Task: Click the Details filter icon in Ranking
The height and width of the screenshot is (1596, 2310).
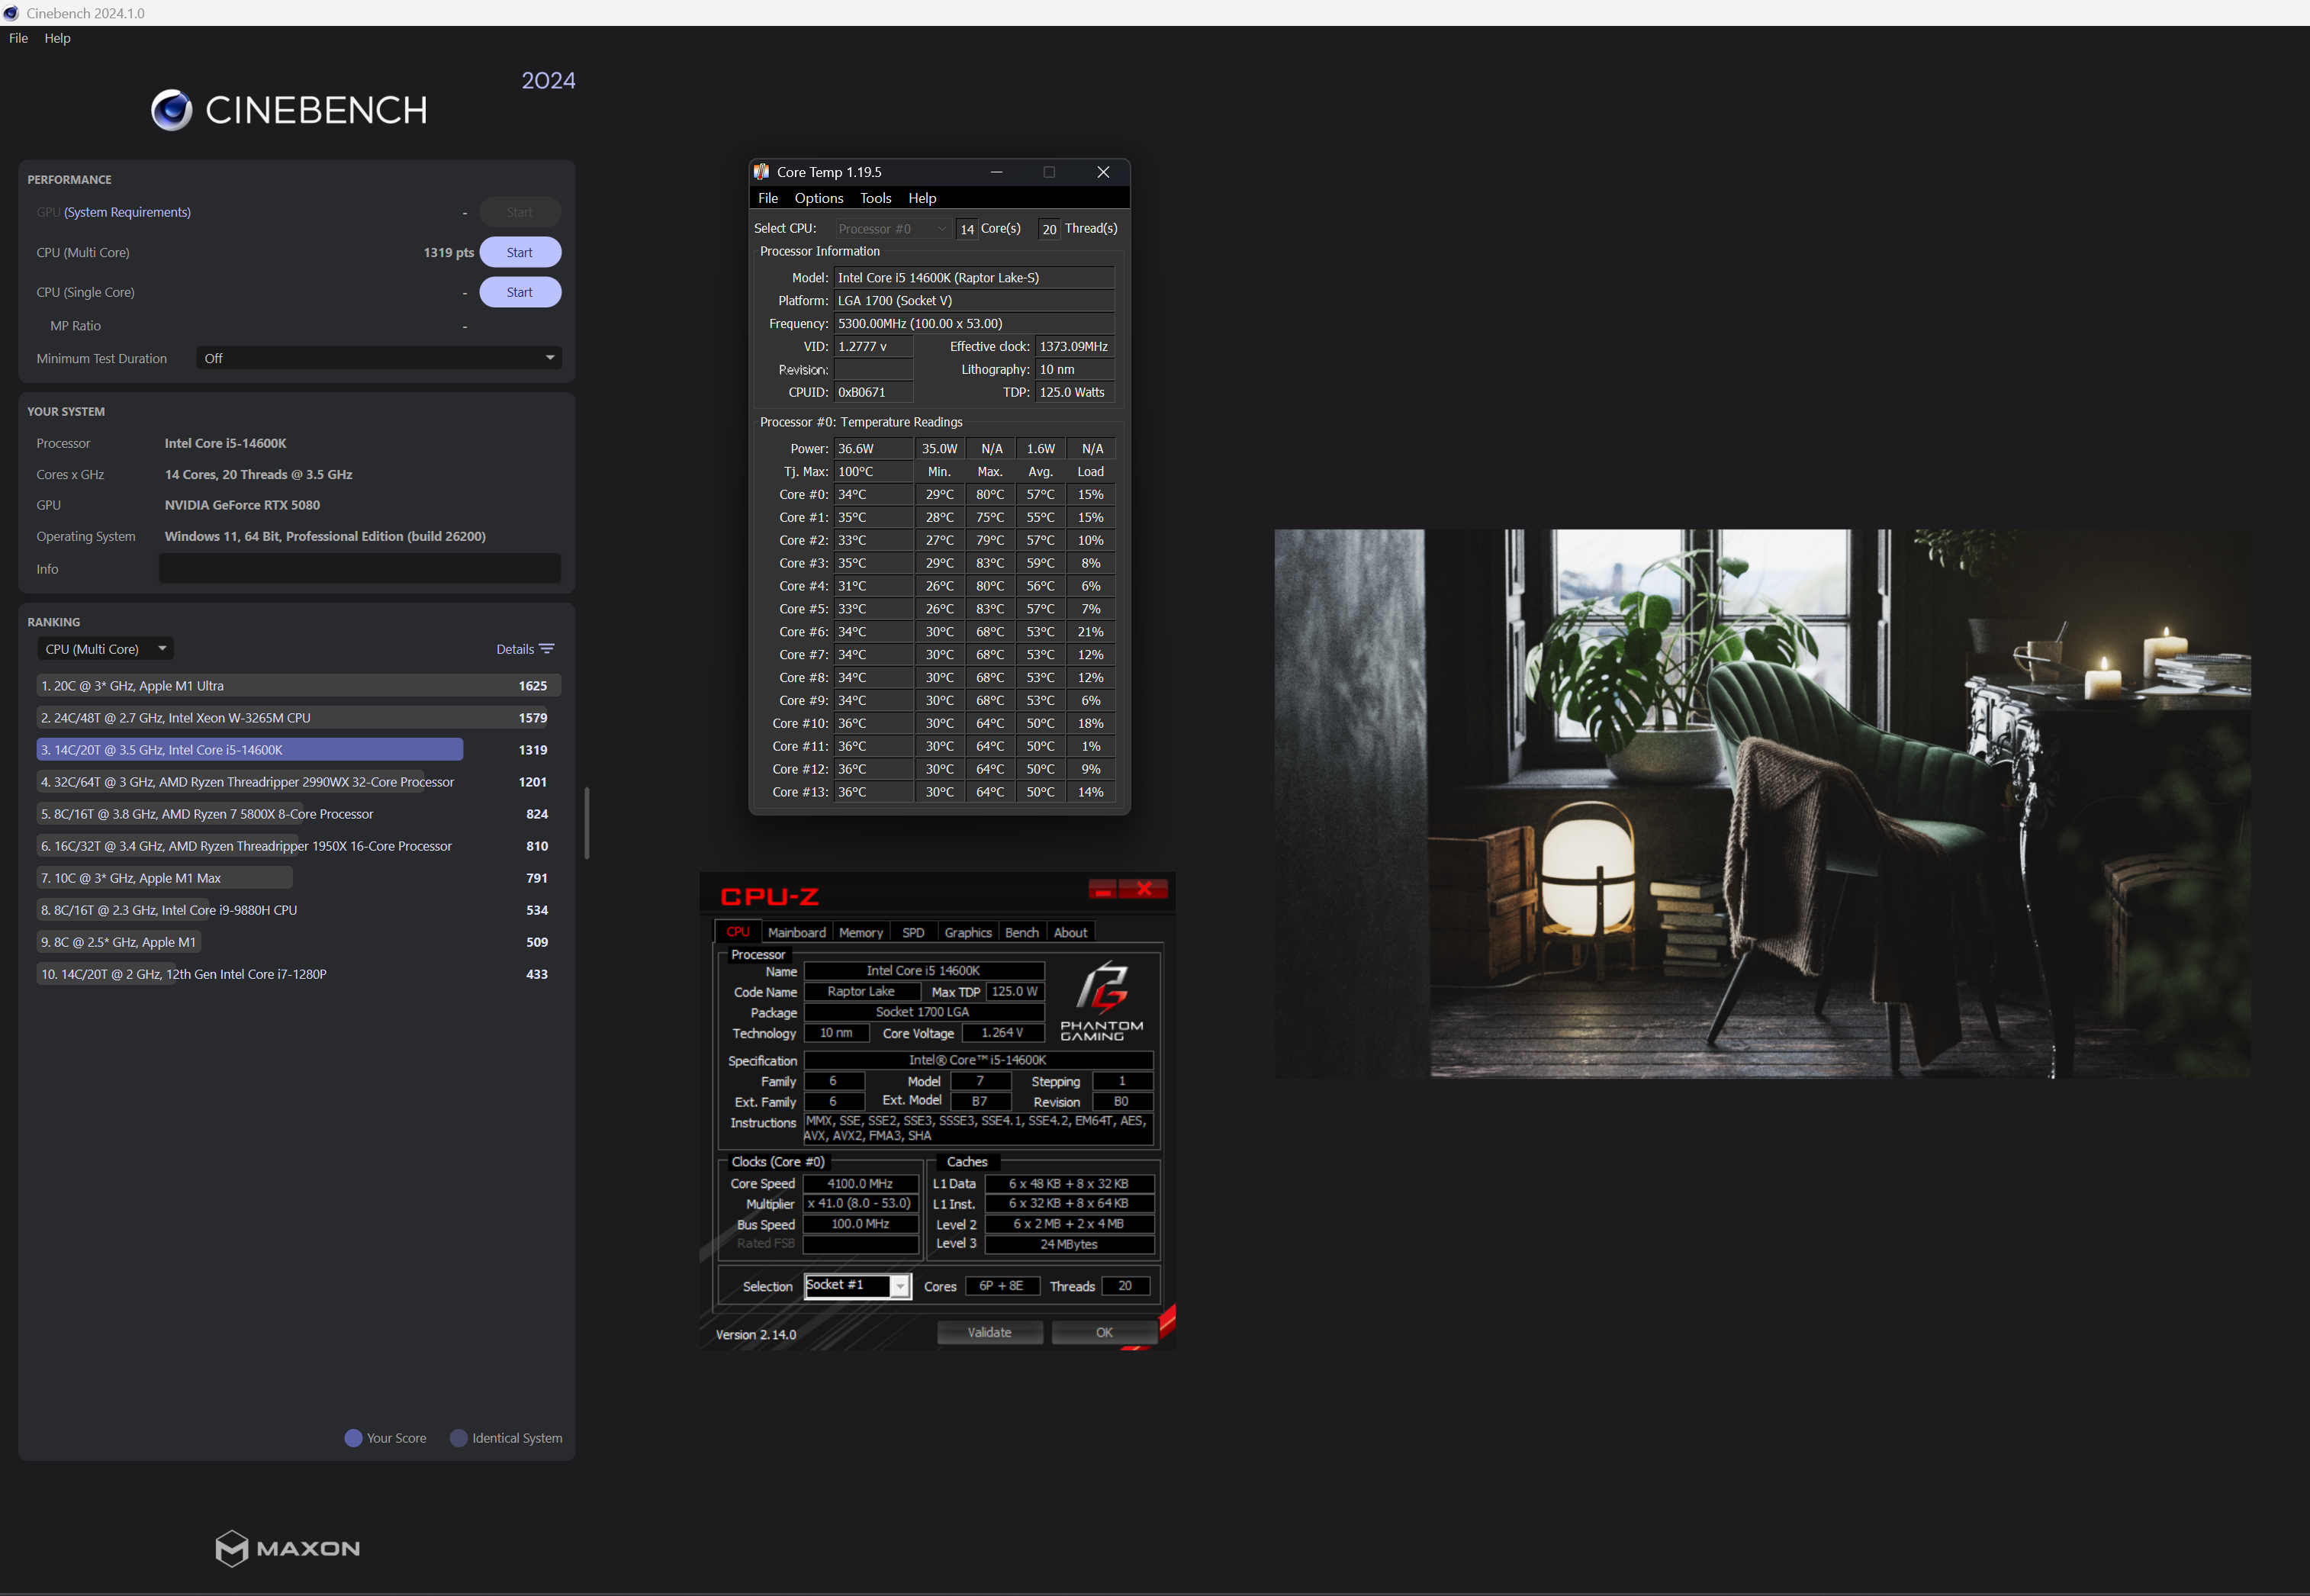Action: [x=547, y=649]
